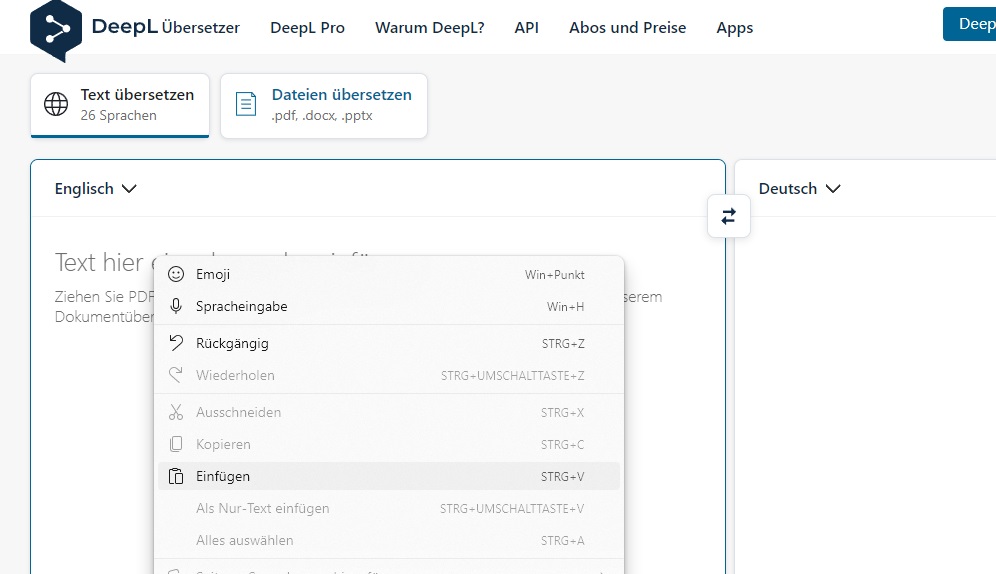Open the Englisch source language dropdown

point(96,188)
